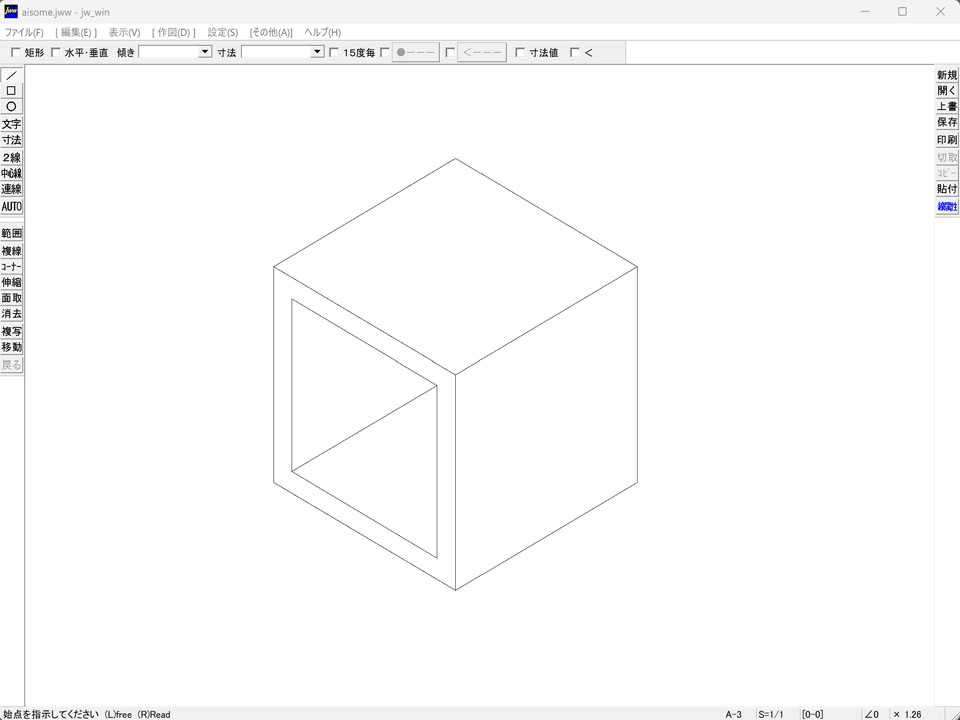This screenshot has height=720, width=960.
Task: Select the line drawing tool (／)
Action: 12,75
